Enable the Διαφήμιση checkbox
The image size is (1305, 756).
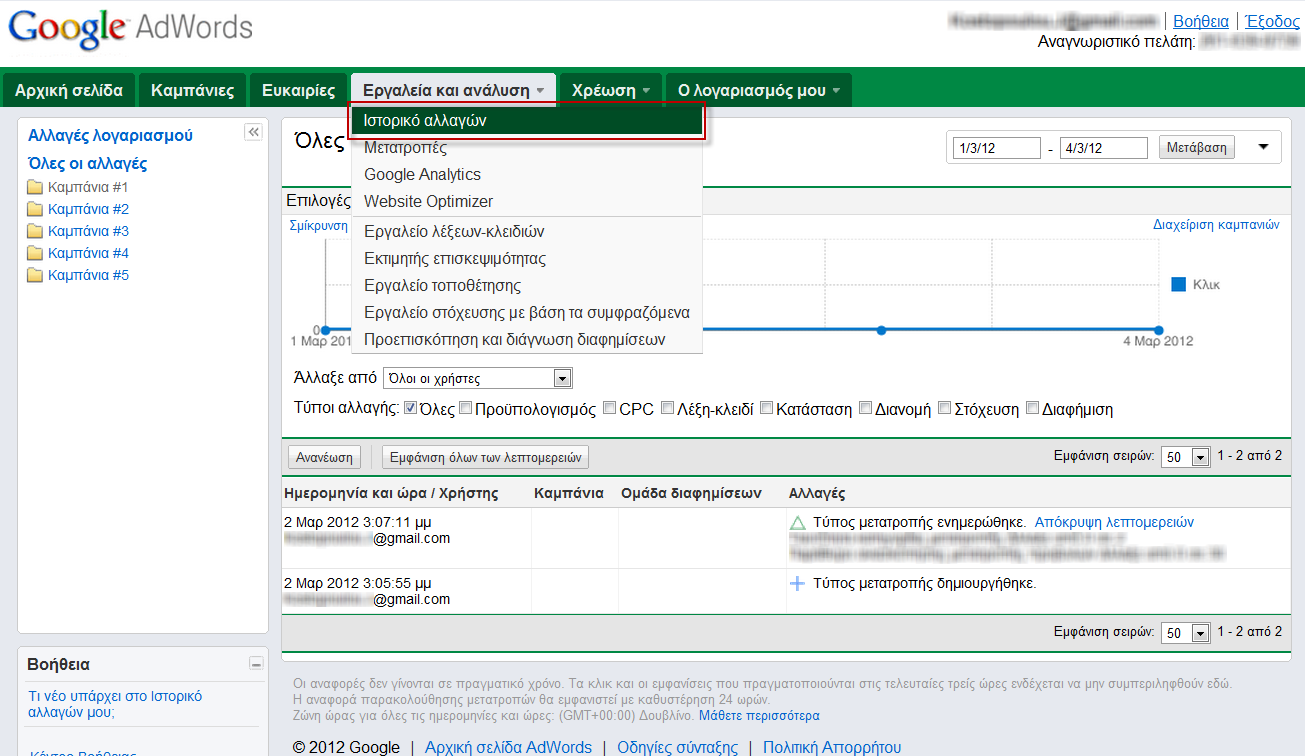coord(1032,408)
